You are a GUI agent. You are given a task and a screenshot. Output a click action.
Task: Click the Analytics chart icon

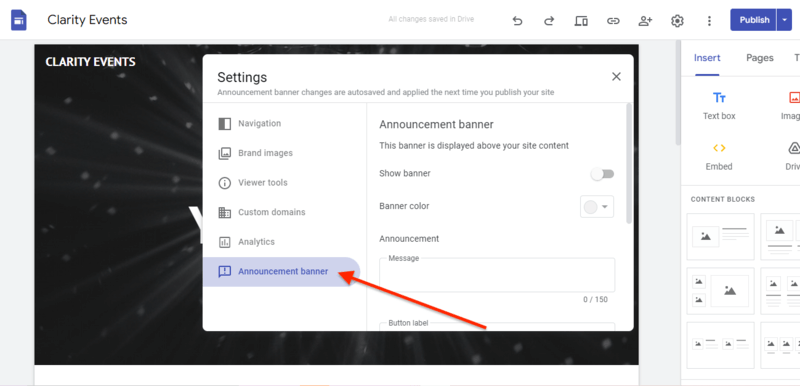(224, 242)
